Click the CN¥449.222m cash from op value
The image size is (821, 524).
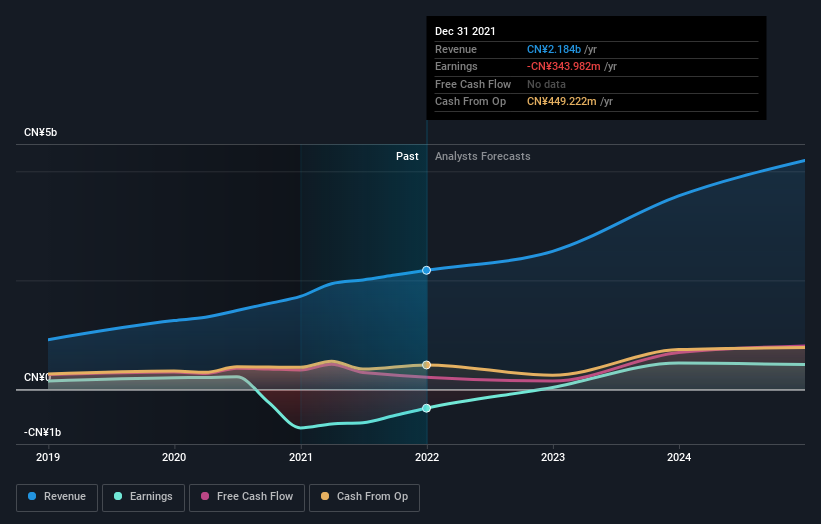561,102
